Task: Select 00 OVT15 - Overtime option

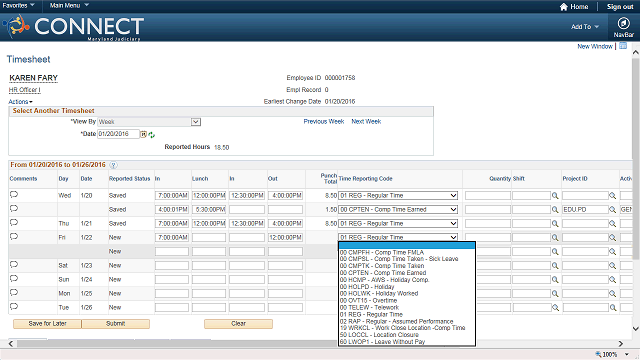Action: tap(407, 300)
